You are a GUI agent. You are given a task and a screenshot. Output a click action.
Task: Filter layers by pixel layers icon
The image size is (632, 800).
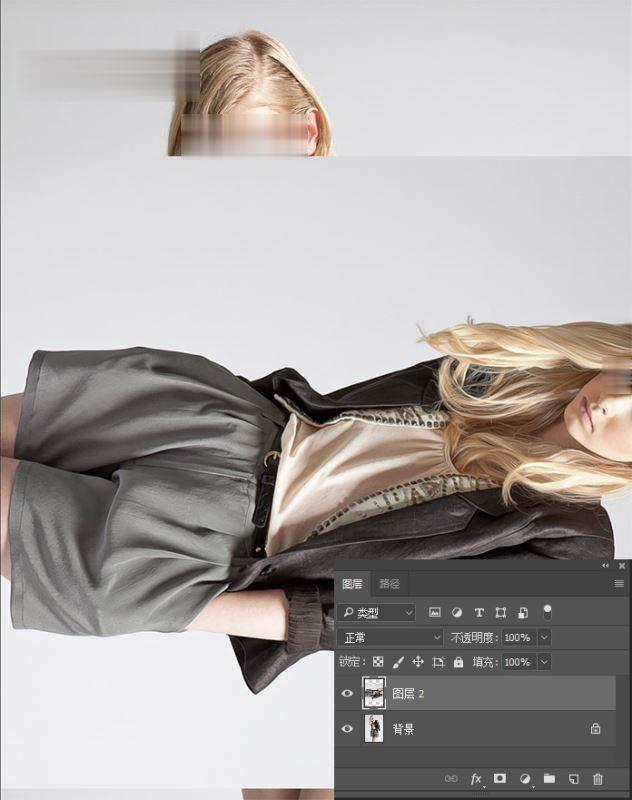[435, 612]
